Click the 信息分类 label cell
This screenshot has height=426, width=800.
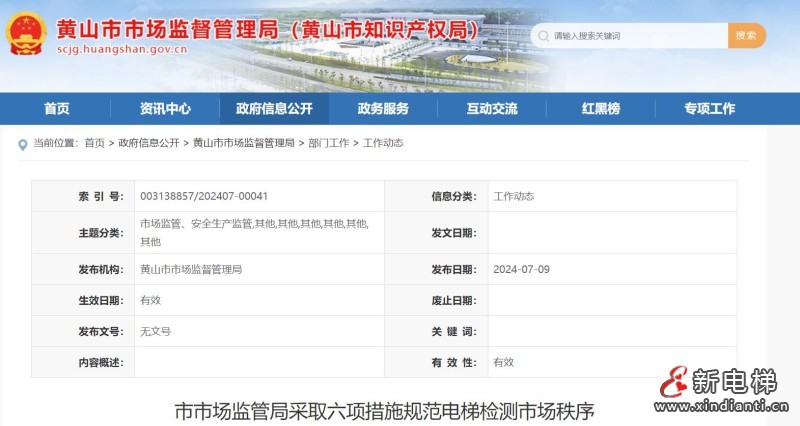point(437,196)
